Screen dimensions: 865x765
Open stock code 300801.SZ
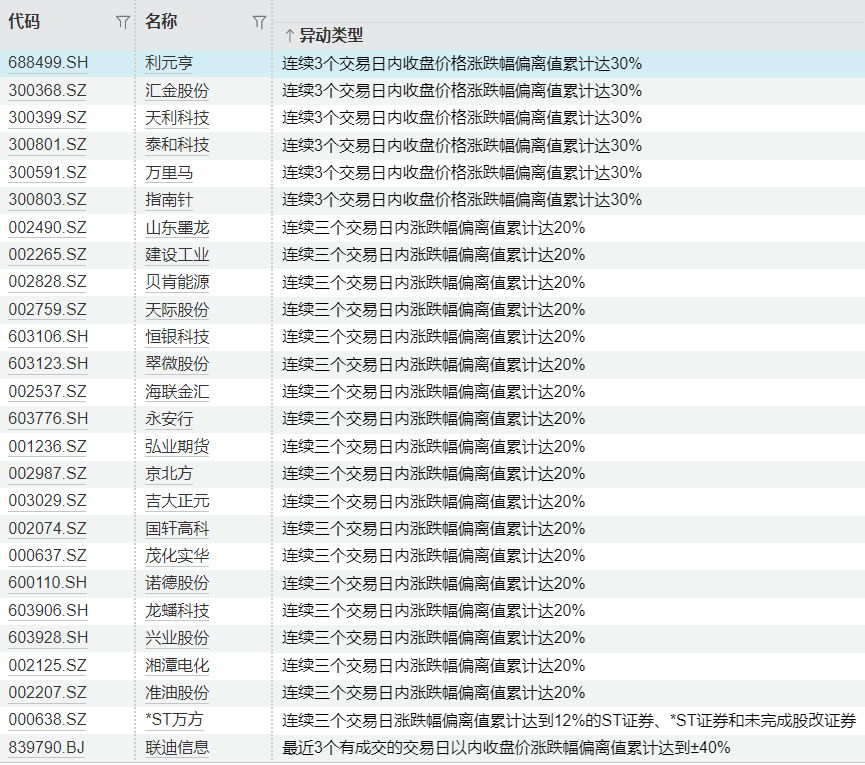tap(47, 145)
